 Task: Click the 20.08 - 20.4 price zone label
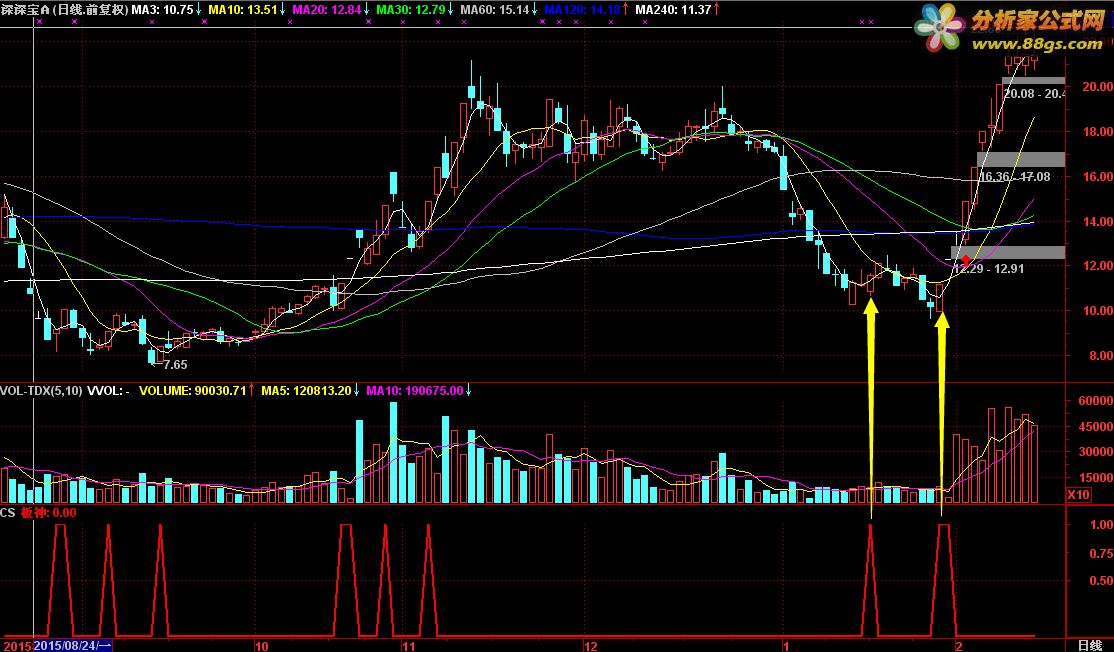1034,94
